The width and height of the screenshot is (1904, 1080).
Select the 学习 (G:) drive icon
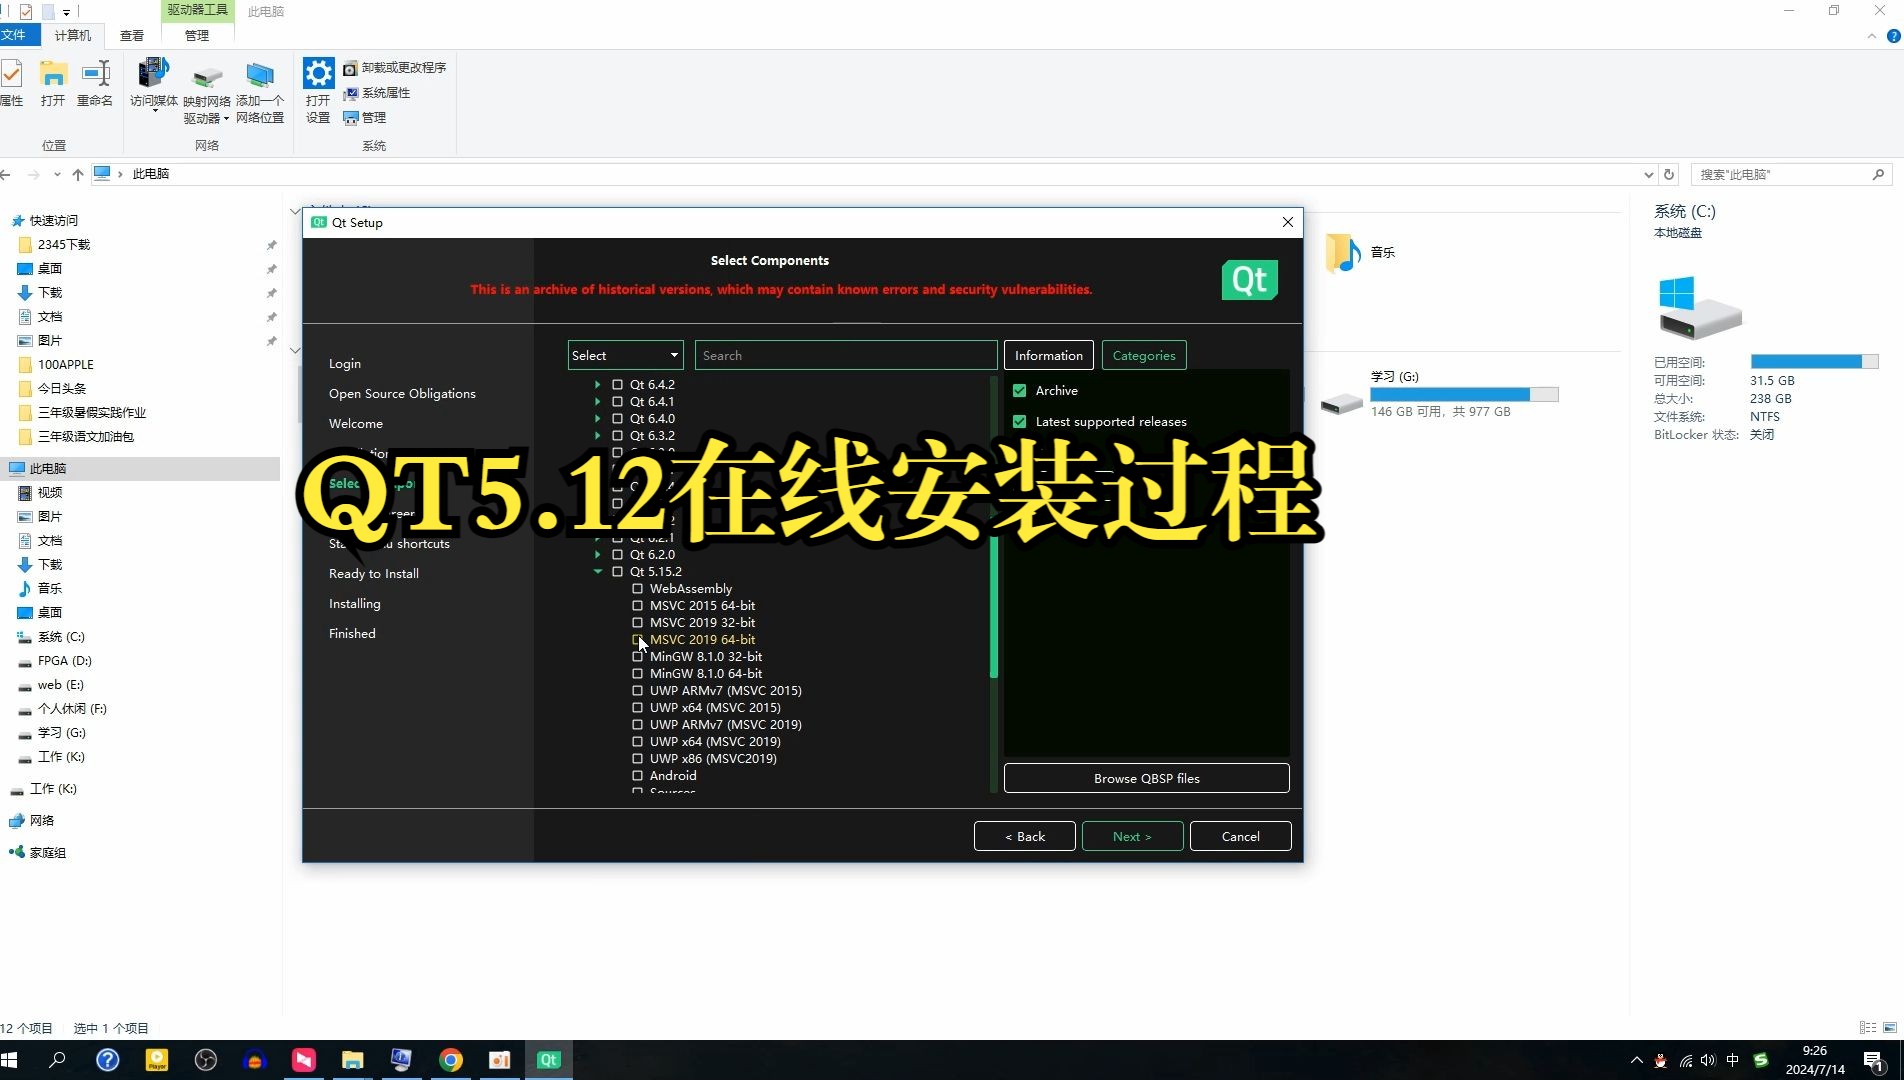coord(1341,403)
